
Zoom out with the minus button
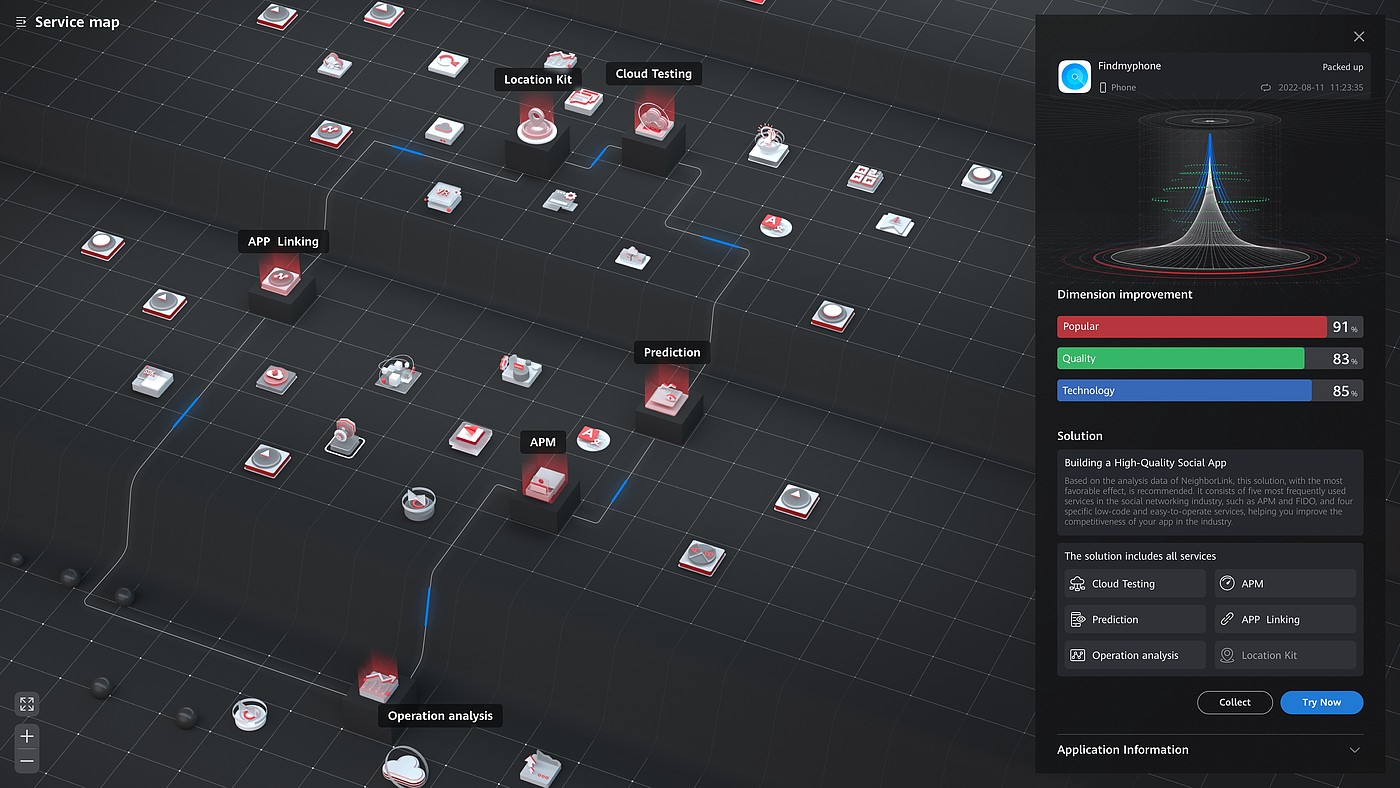pyautogui.click(x=27, y=761)
